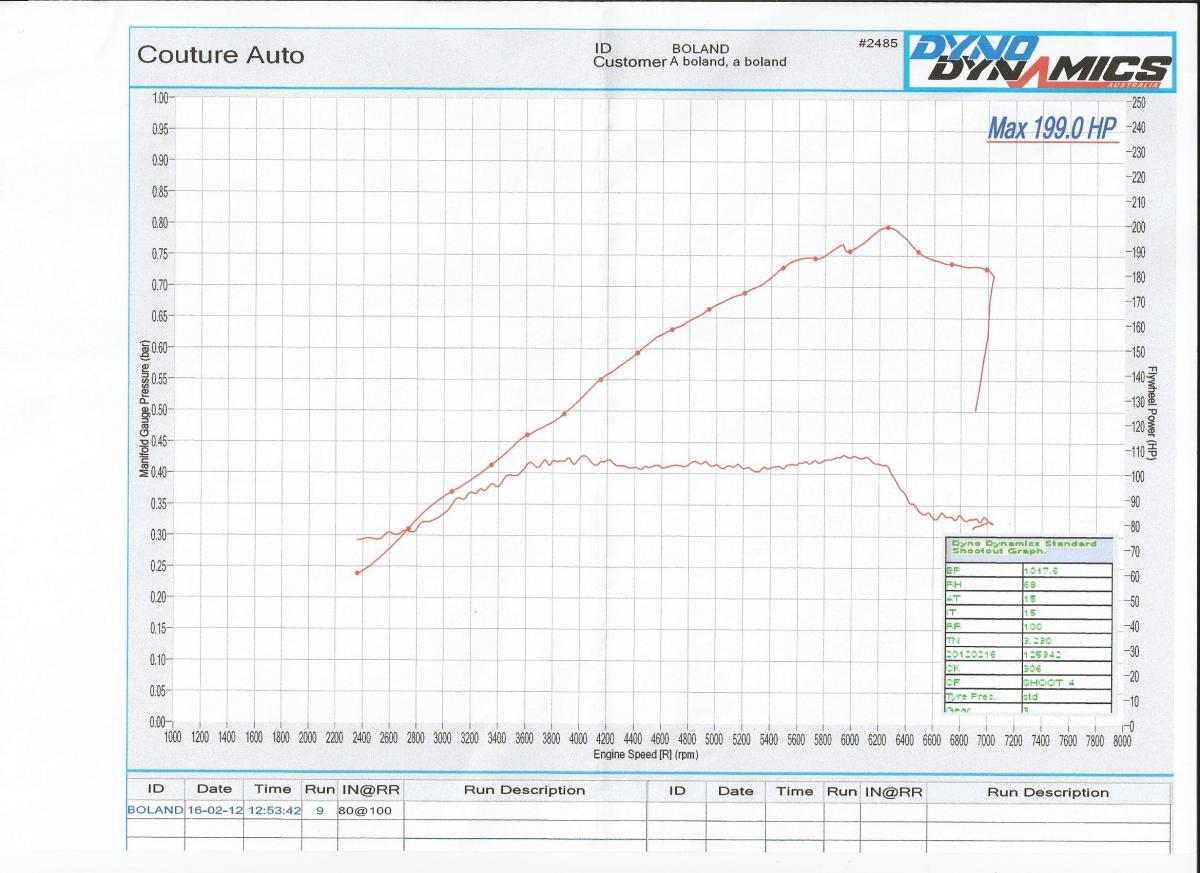Viewport: 1200px width, 873px height.
Task: Click the Dyno Dynamics logo
Action: click(x=1040, y=62)
